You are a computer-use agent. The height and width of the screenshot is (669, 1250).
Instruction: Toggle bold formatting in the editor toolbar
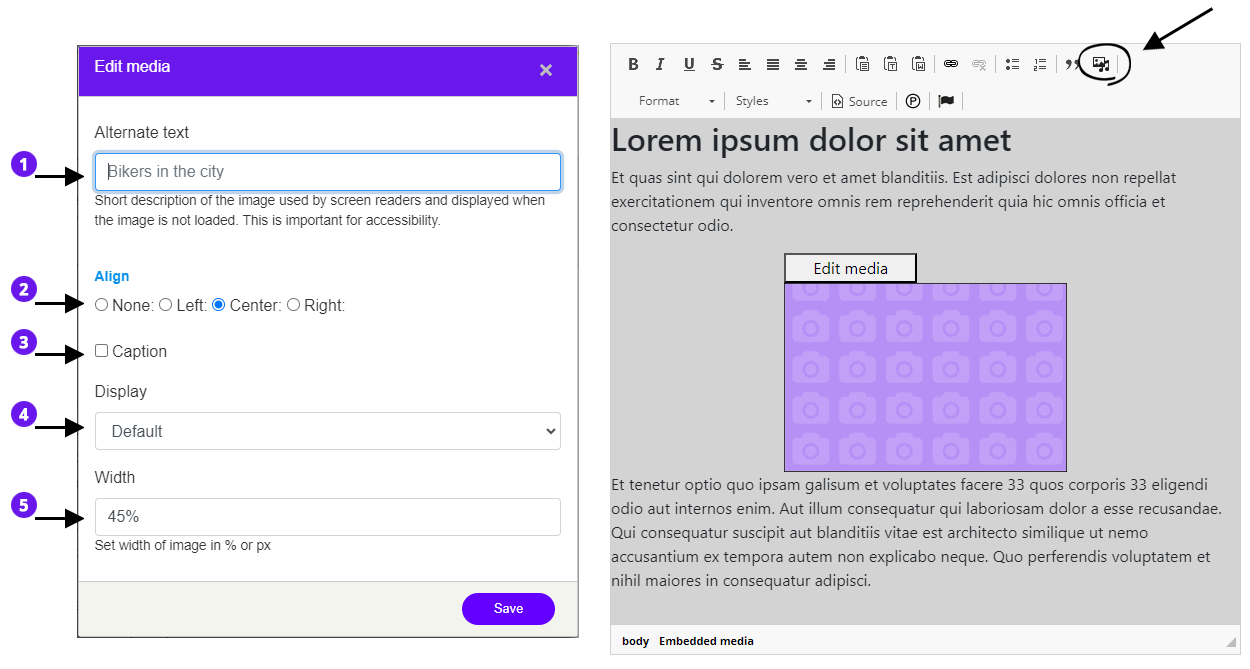pos(633,64)
